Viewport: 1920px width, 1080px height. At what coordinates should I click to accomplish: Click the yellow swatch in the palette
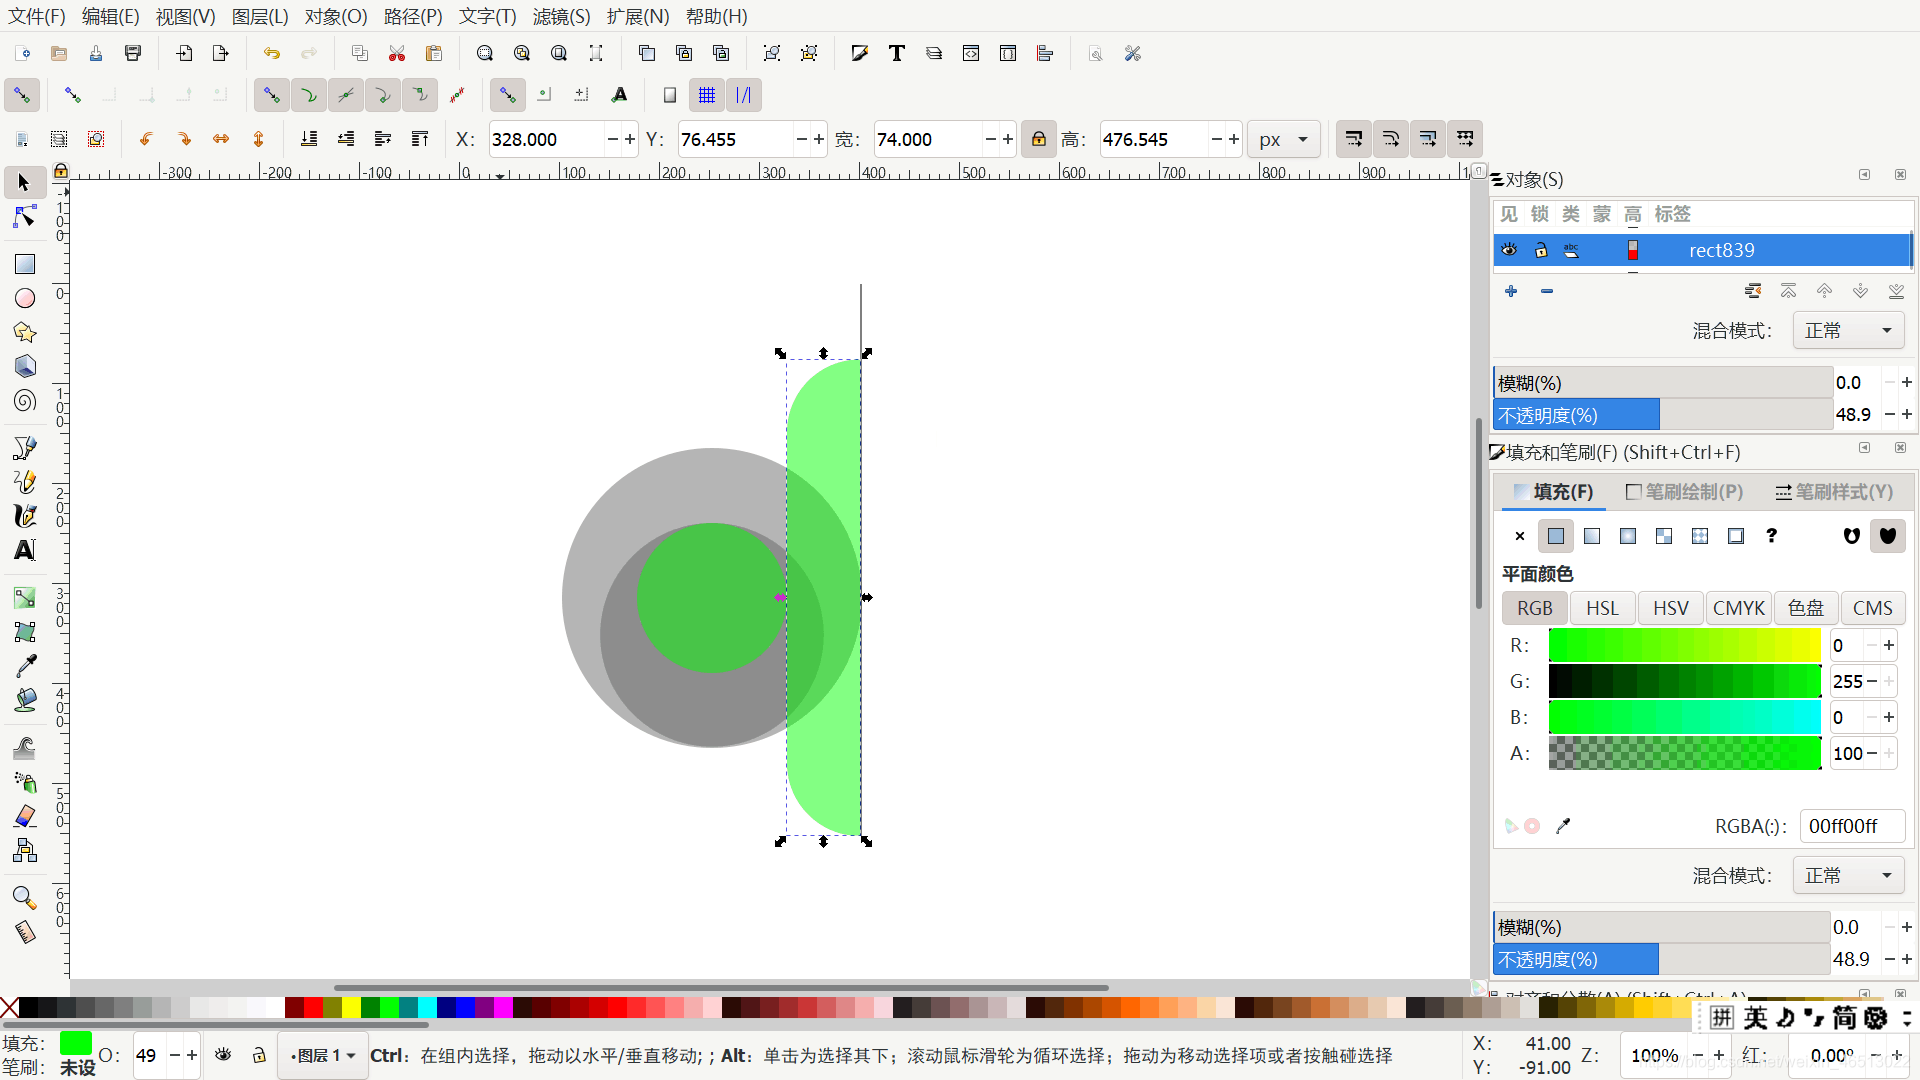click(x=351, y=1007)
